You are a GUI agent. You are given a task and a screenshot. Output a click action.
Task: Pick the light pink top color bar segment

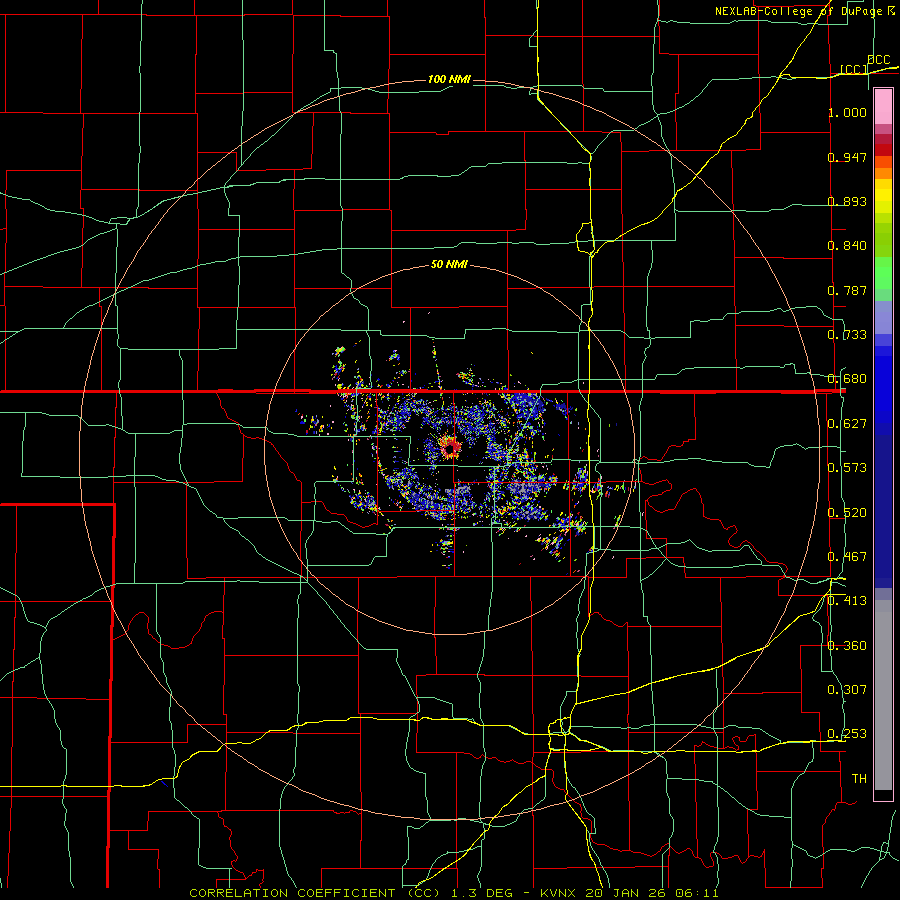[883, 106]
